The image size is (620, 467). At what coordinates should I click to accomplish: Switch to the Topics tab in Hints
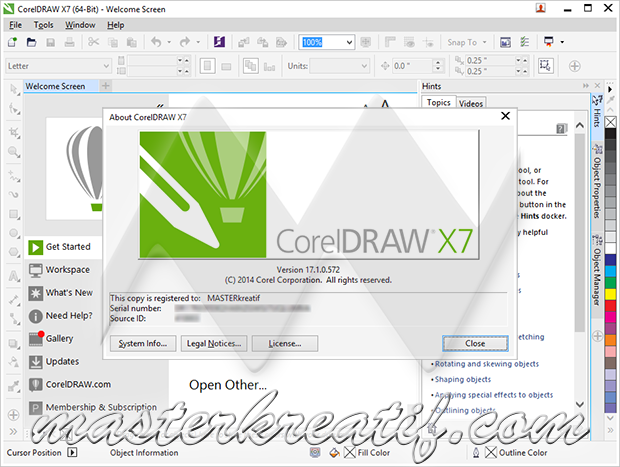coord(439,102)
